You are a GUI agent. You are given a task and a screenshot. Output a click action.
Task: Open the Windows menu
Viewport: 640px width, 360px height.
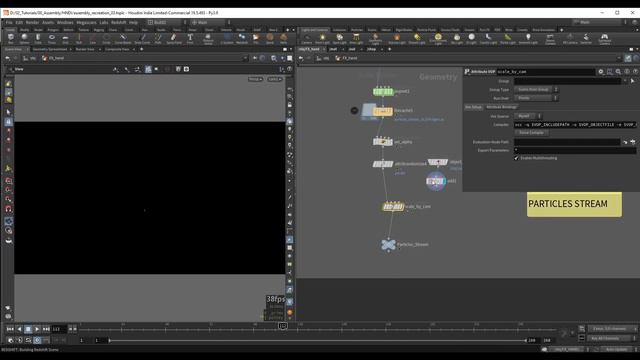(x=65, y=22)
